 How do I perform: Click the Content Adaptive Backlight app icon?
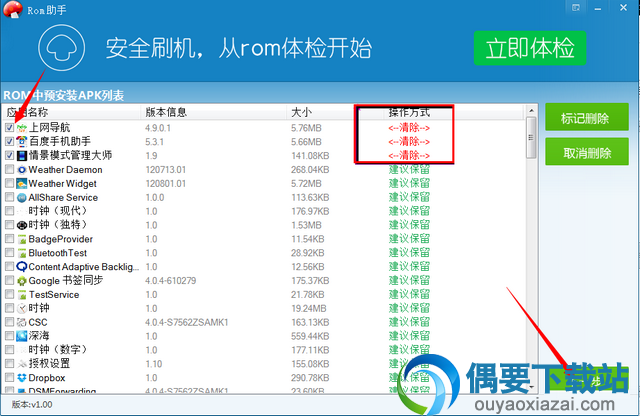pyautogui.click(x=22, y=267)
